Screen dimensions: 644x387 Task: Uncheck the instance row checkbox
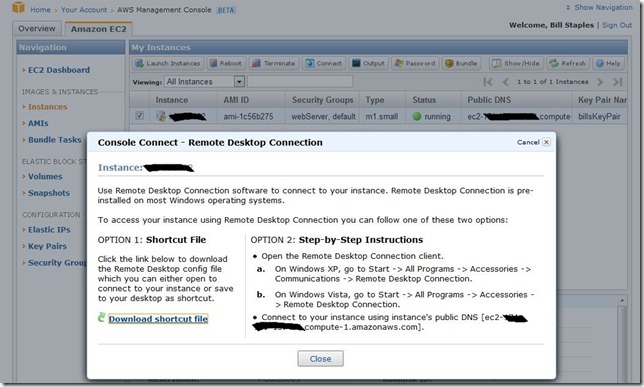[140, 115]
